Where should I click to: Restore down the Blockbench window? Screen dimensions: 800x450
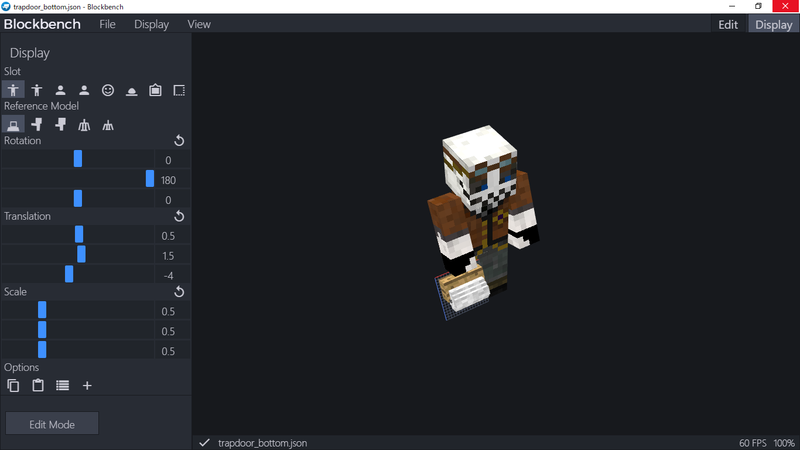tap(758, 6)
